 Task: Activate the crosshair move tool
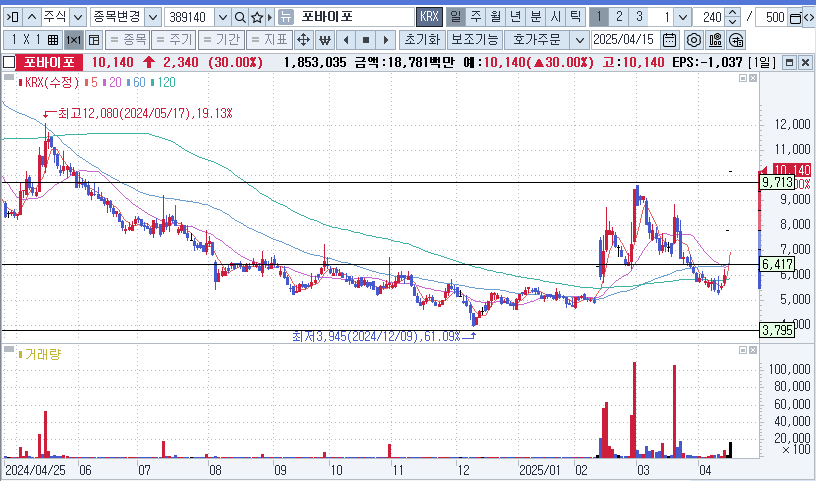coord(303,40)
